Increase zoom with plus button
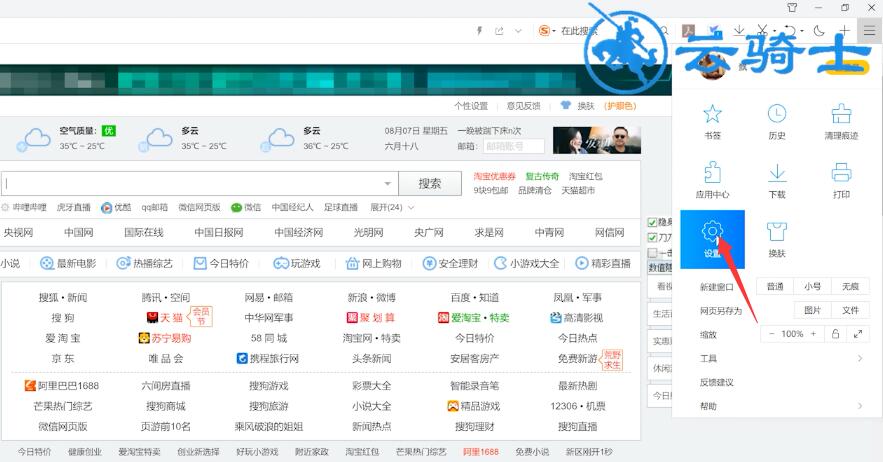The height and width of the screenshot is (462, 883). click(x=813, y=334)
